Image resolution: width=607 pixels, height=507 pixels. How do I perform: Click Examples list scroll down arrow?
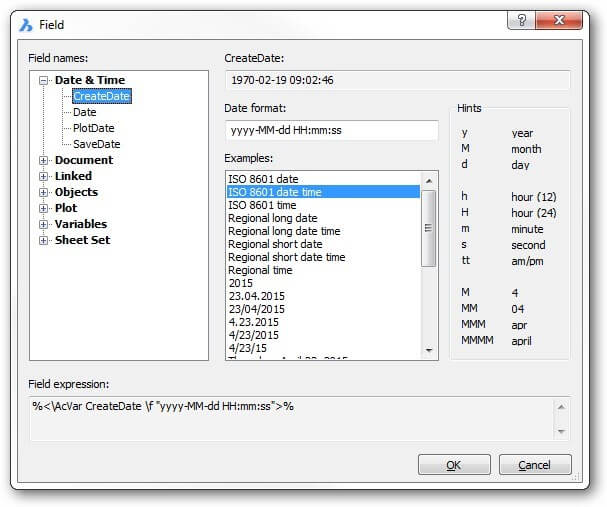429,350
